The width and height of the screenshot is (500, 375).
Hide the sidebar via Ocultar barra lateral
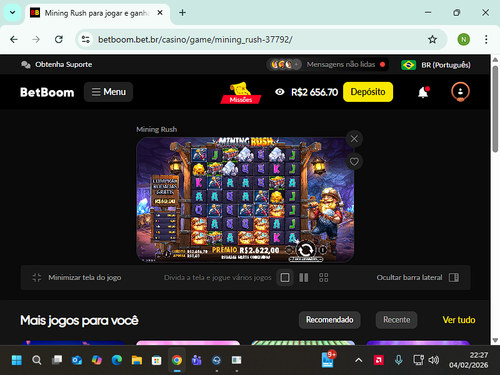tap(418, 277)
